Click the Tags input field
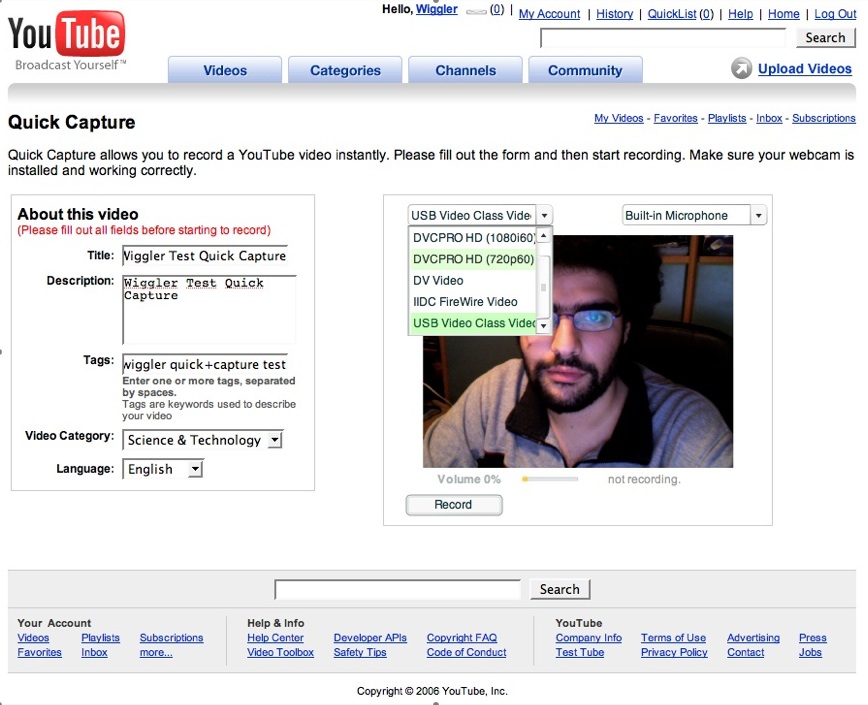Viewport: 868px width, 705px height. click(x=205, y=364)
